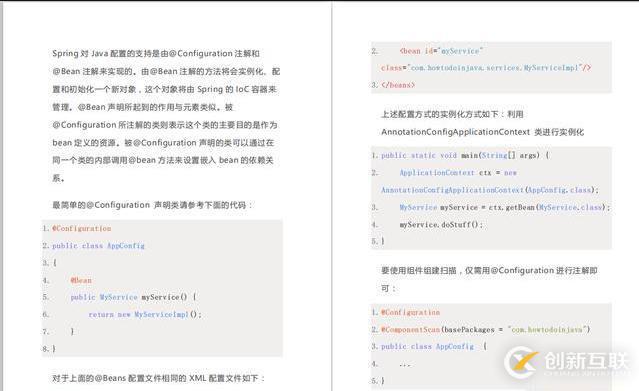639x391 pixels.
Task: Click the text 'Spring 对 Java 配置的支持是由@Configuration 注解和'
Action: (156, 53)
